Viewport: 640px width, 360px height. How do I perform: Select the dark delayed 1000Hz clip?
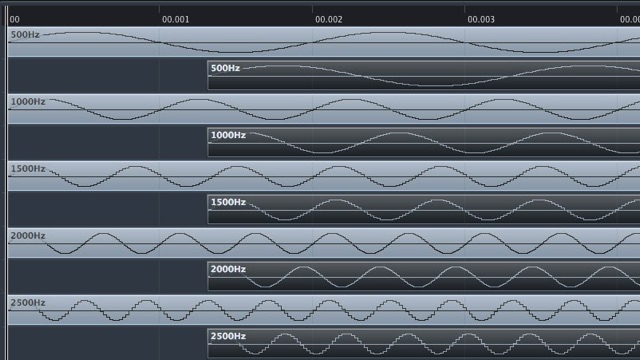[424, 142]
